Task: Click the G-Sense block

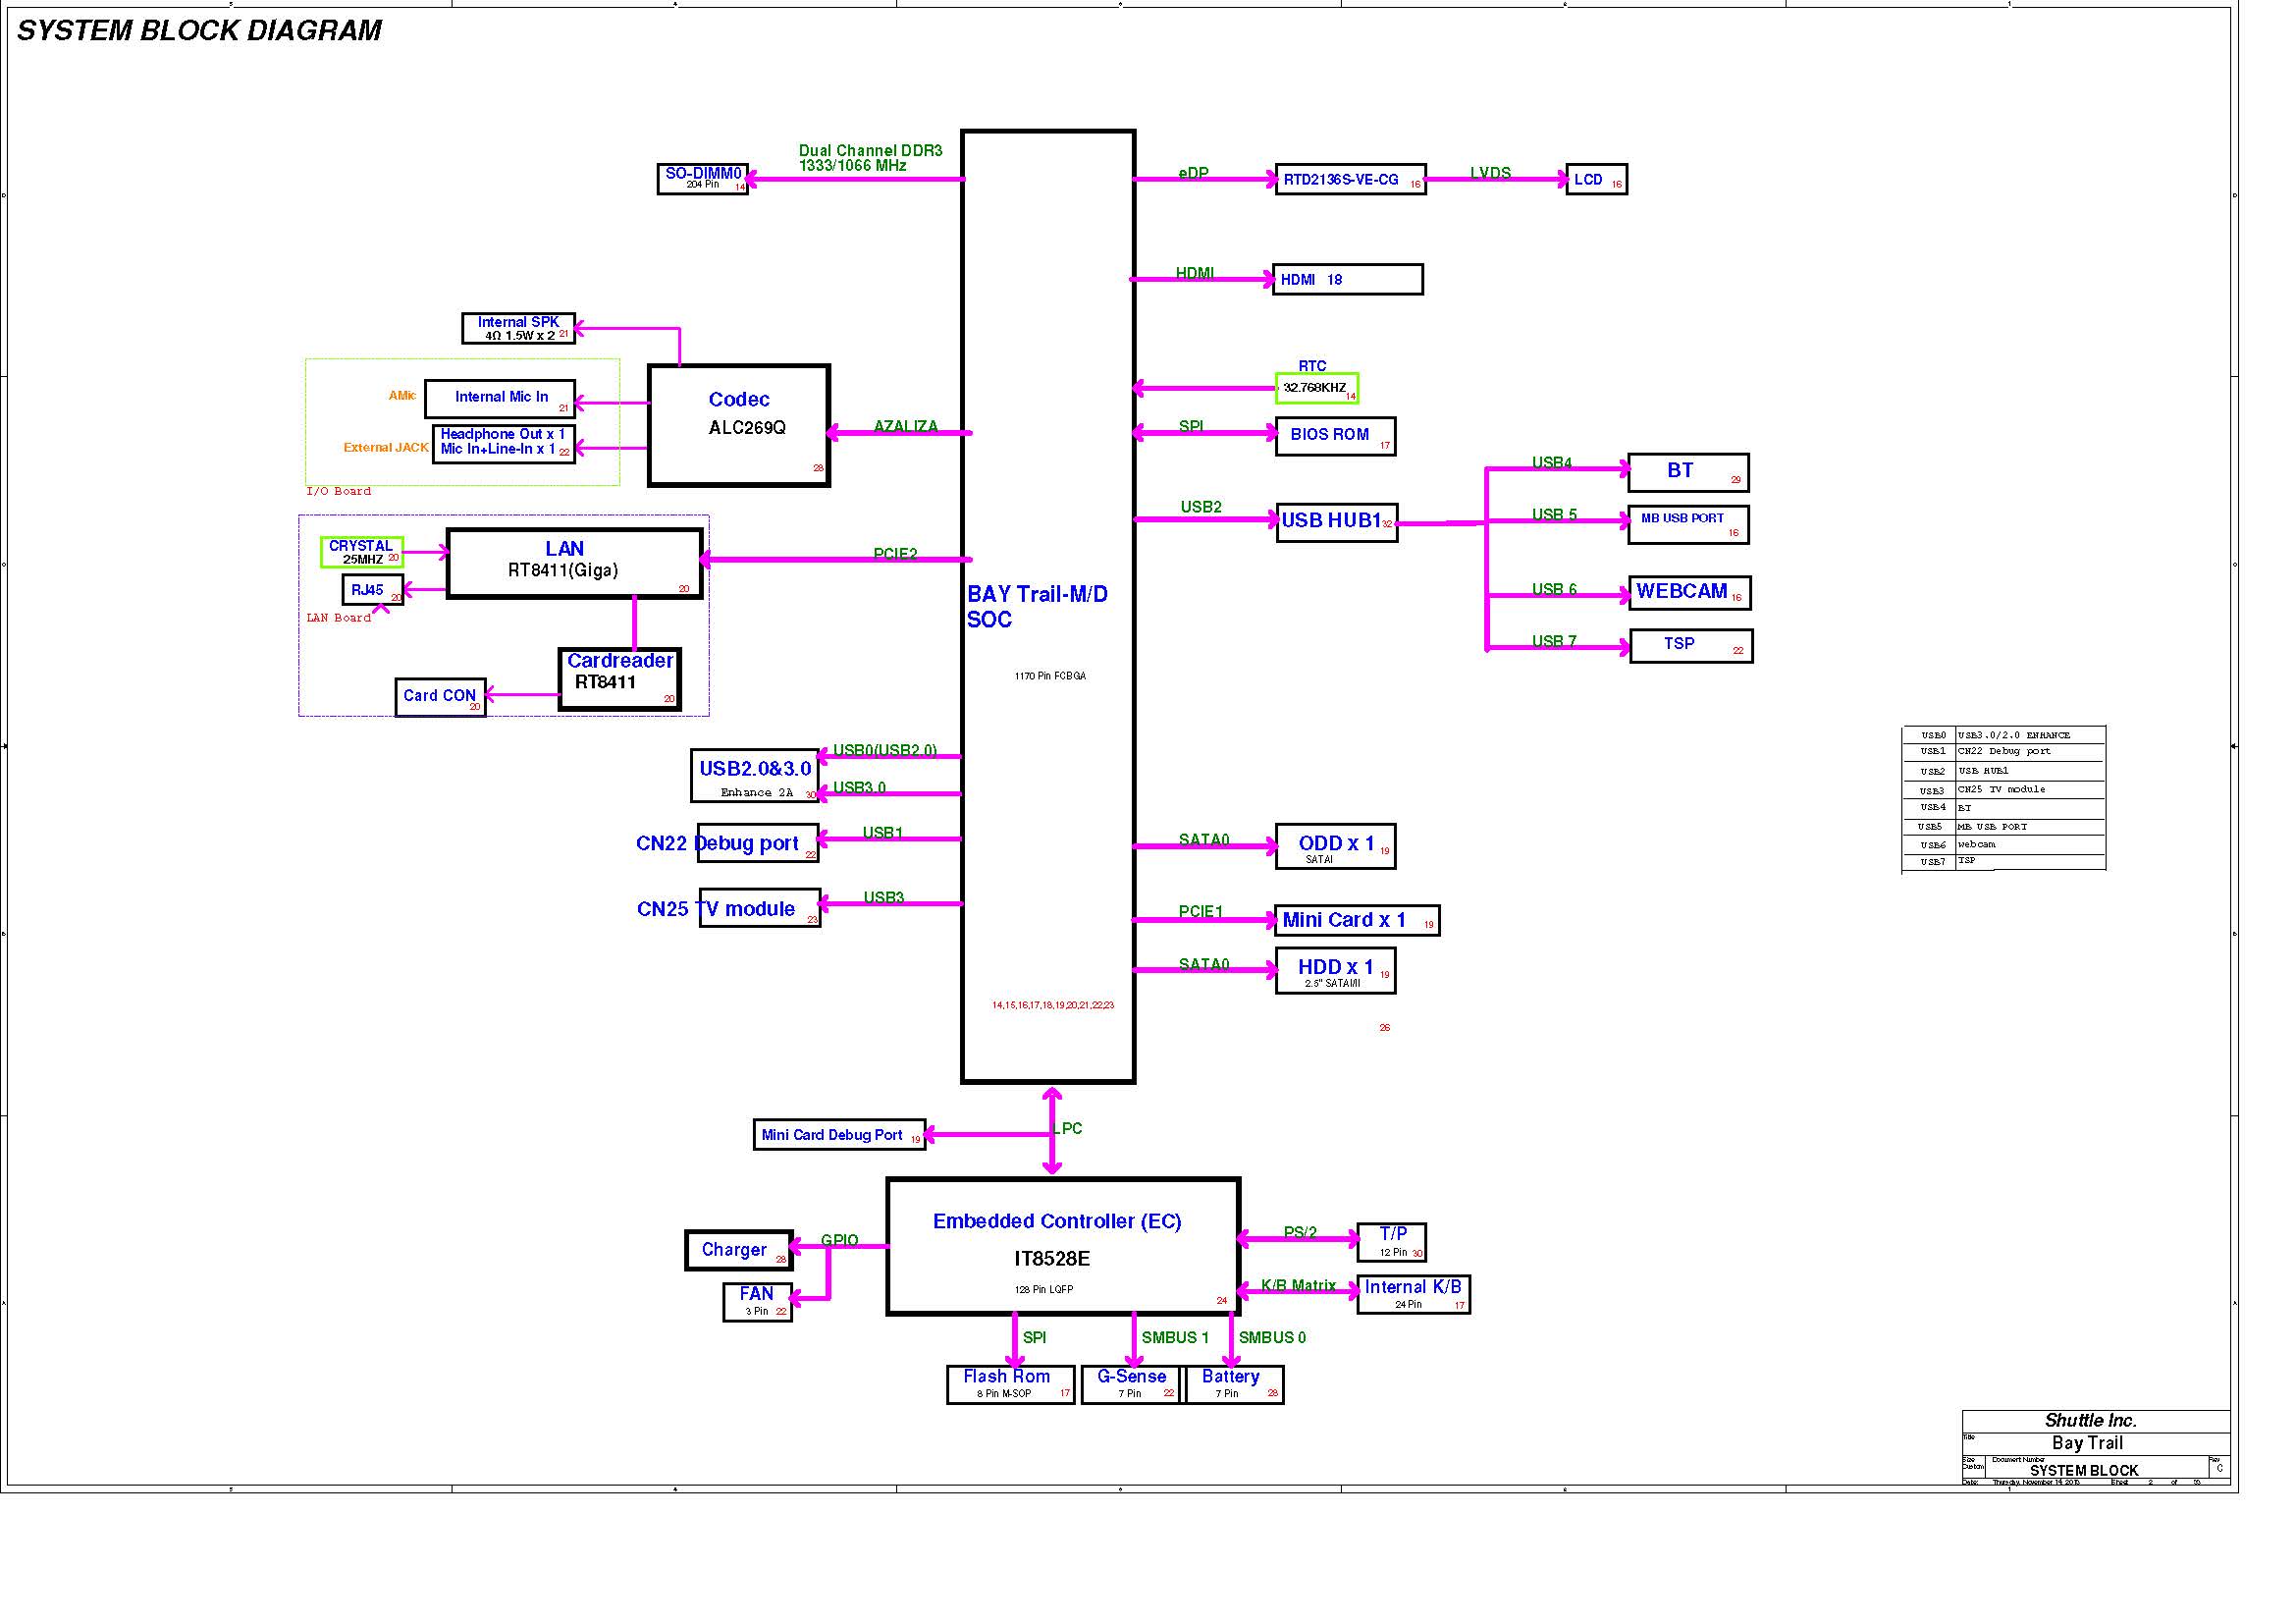Action: pos(1132,1384)
